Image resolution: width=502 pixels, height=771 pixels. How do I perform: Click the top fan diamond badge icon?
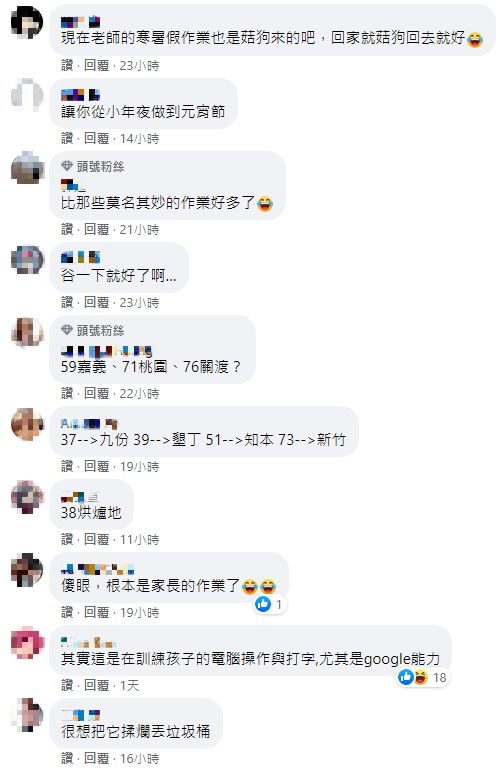point(67,166)
